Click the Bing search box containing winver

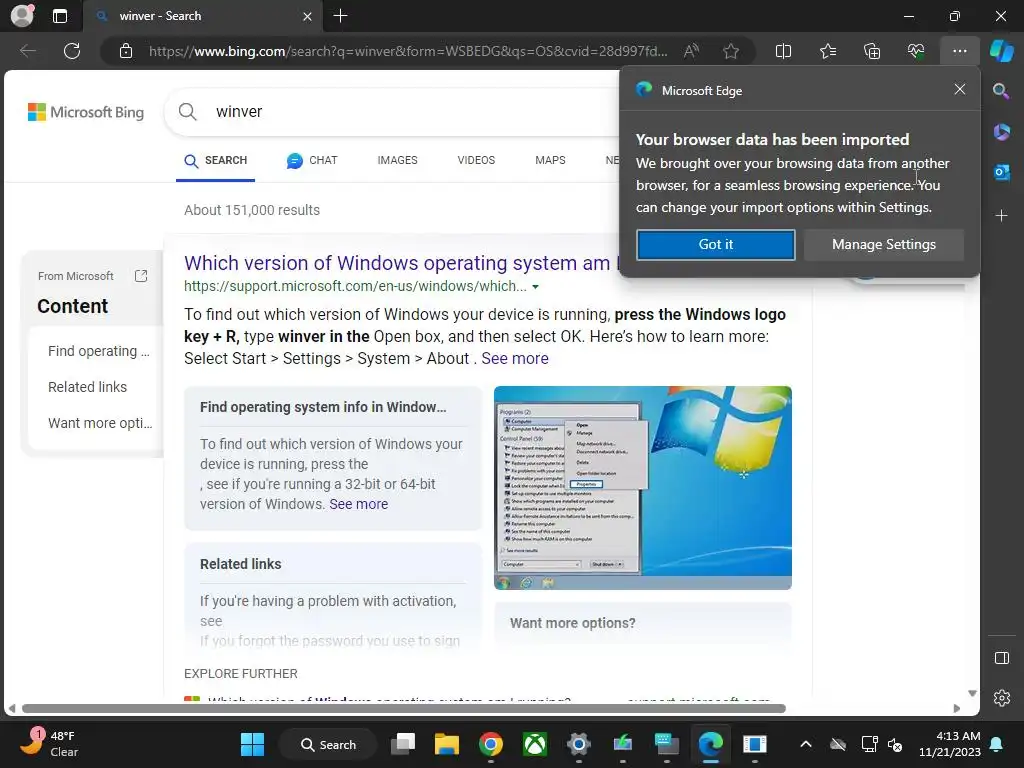[x=392, y=112]
